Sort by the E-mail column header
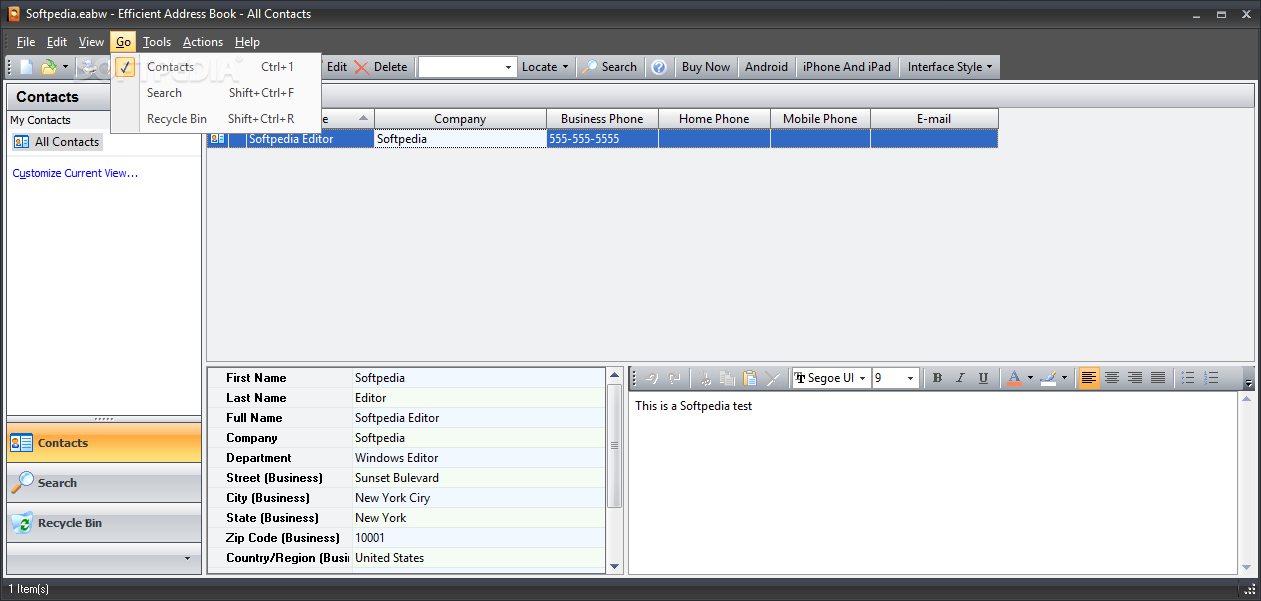Screen dimensions: 1261x601 [x=934, y=119]
